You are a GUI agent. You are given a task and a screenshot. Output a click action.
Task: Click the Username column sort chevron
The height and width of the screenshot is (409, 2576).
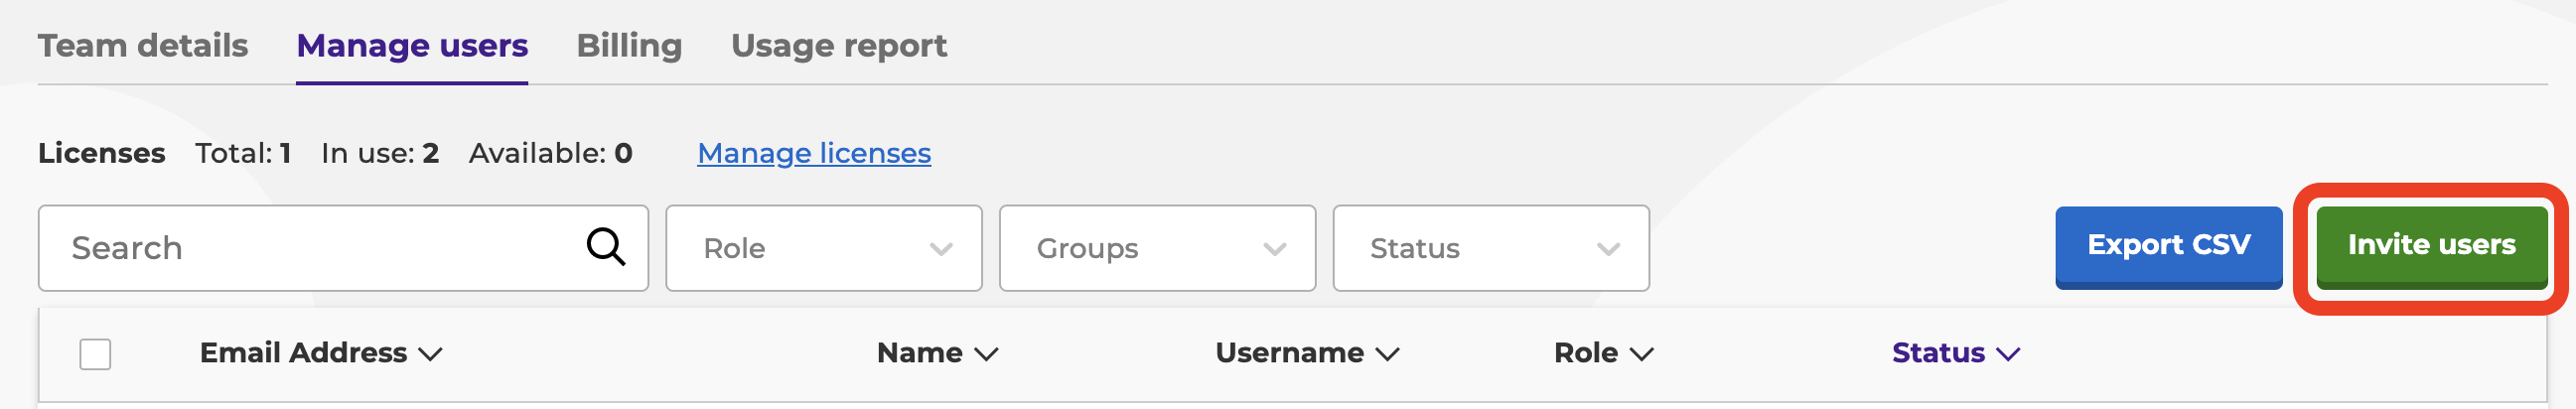[x=1387, y=354]
